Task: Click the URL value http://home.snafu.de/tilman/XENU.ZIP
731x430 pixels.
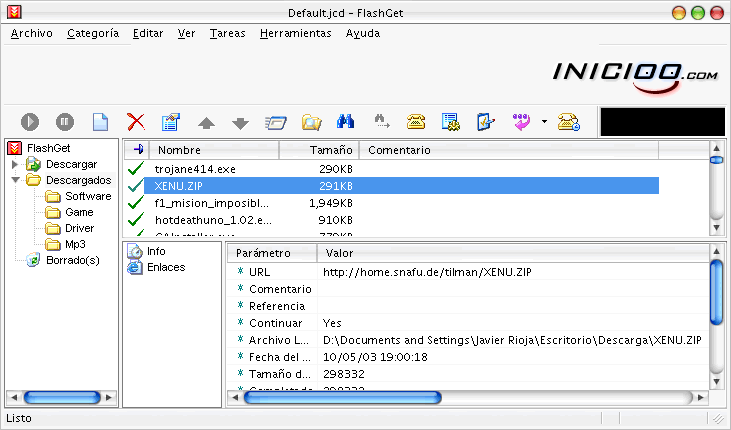Action: 427,272
